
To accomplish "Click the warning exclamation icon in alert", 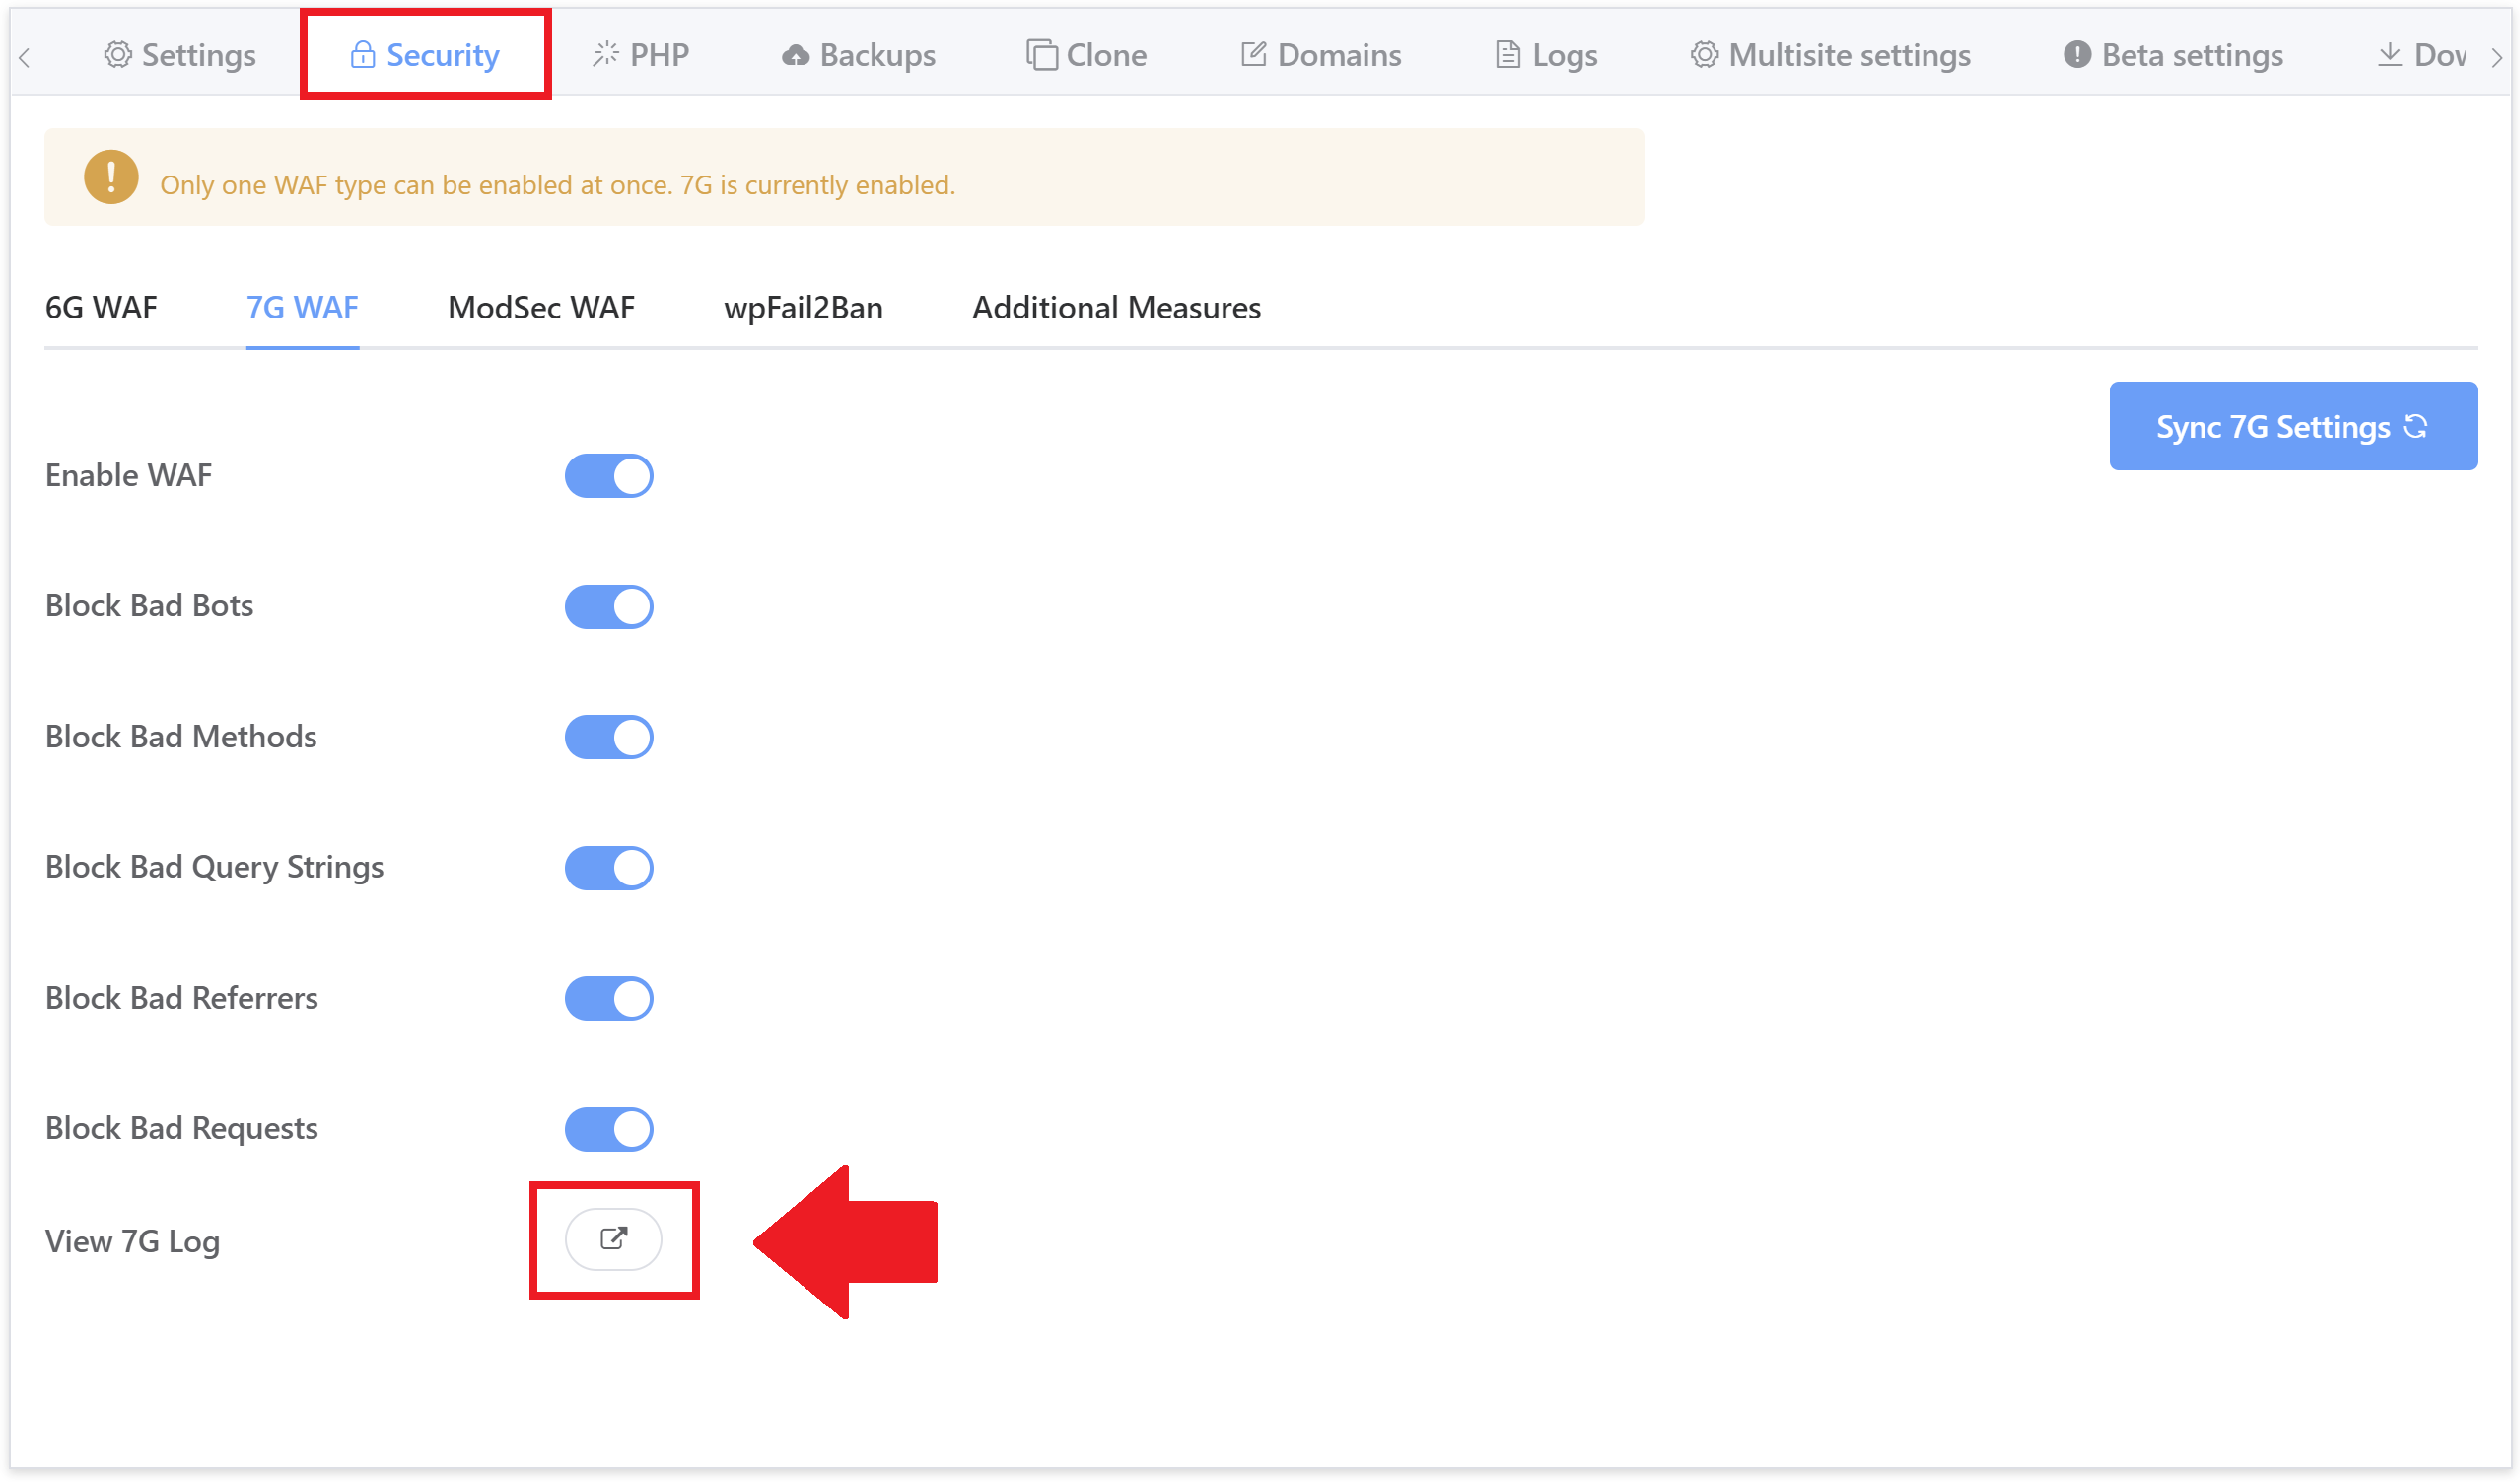I will point(111,177).
